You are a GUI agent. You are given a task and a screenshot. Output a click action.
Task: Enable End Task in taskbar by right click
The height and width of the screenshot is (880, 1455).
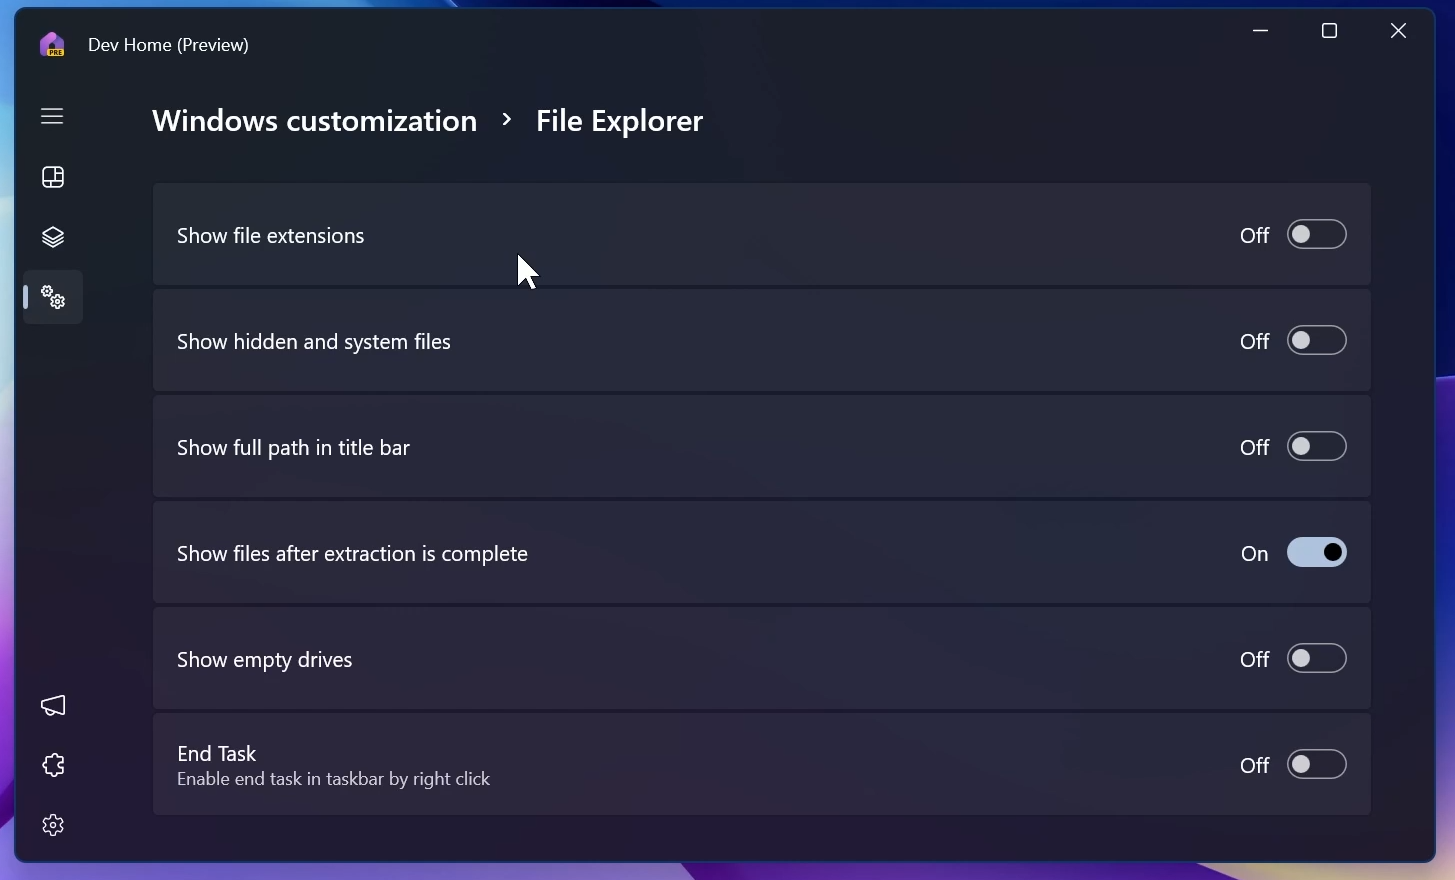point(1317,764)
